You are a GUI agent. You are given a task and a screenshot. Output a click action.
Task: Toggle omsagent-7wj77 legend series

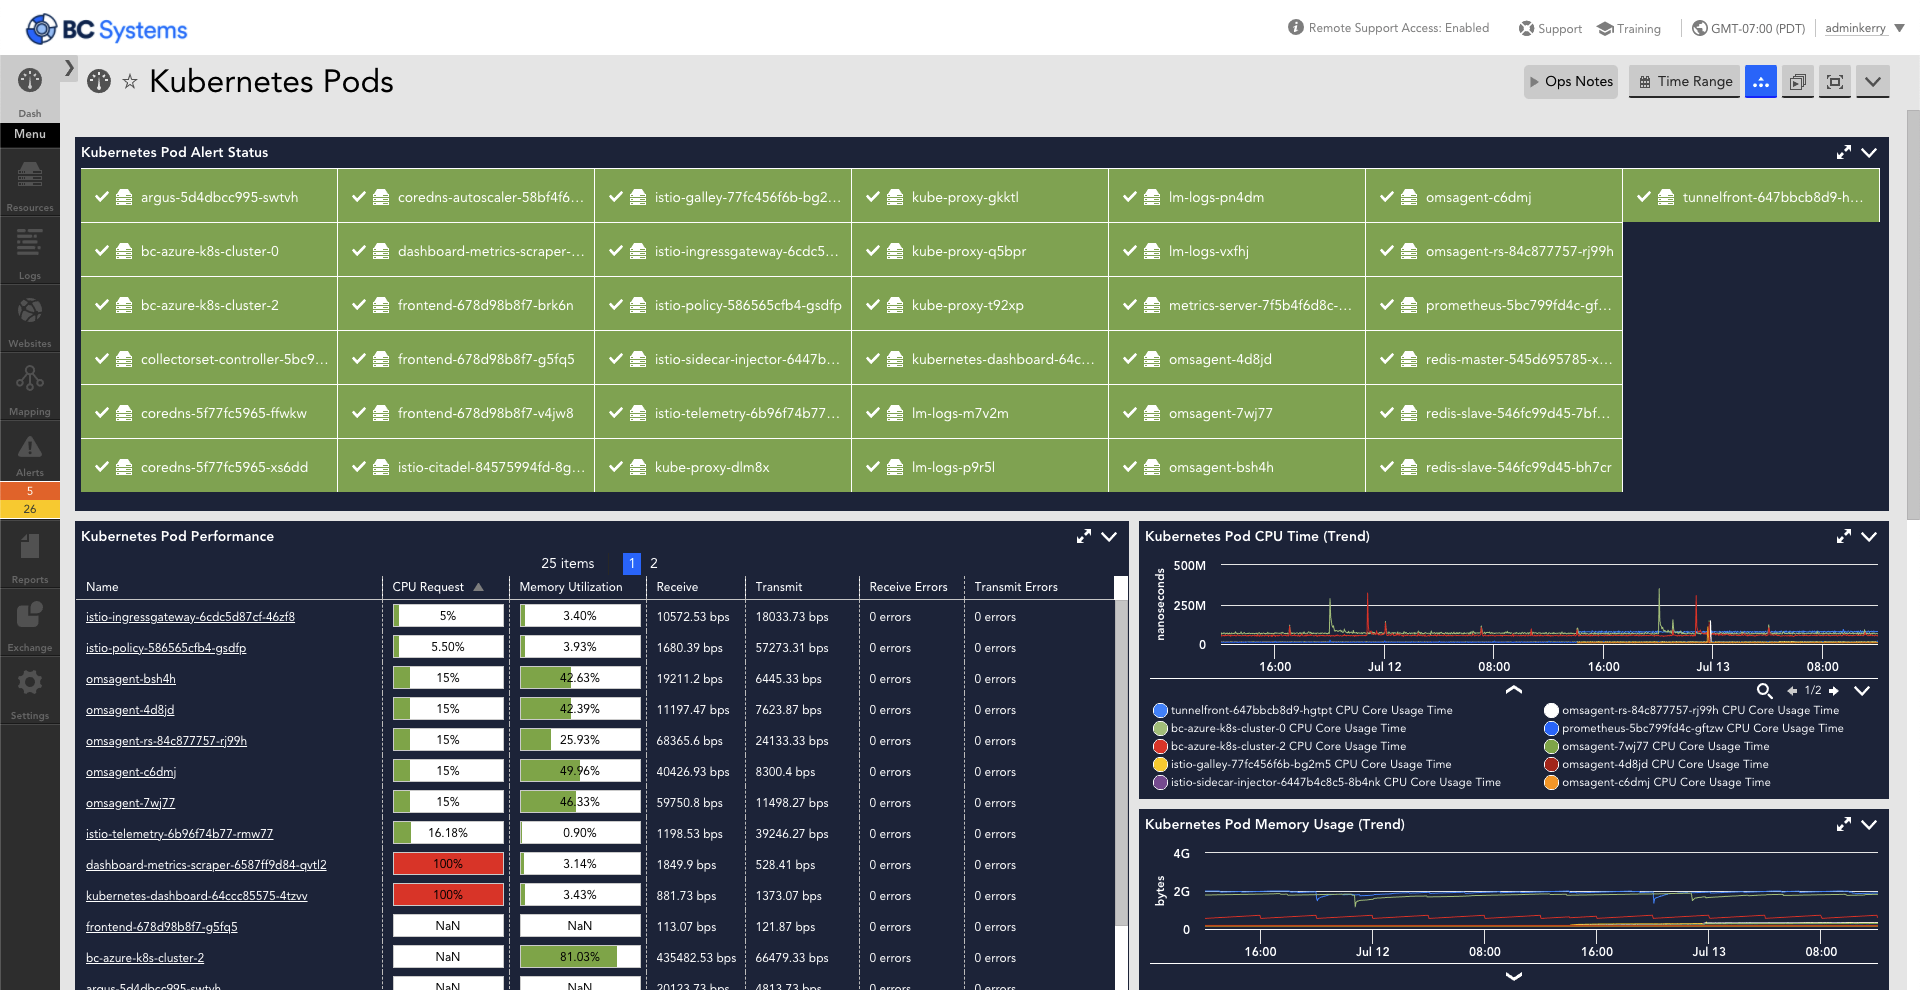1657,746
